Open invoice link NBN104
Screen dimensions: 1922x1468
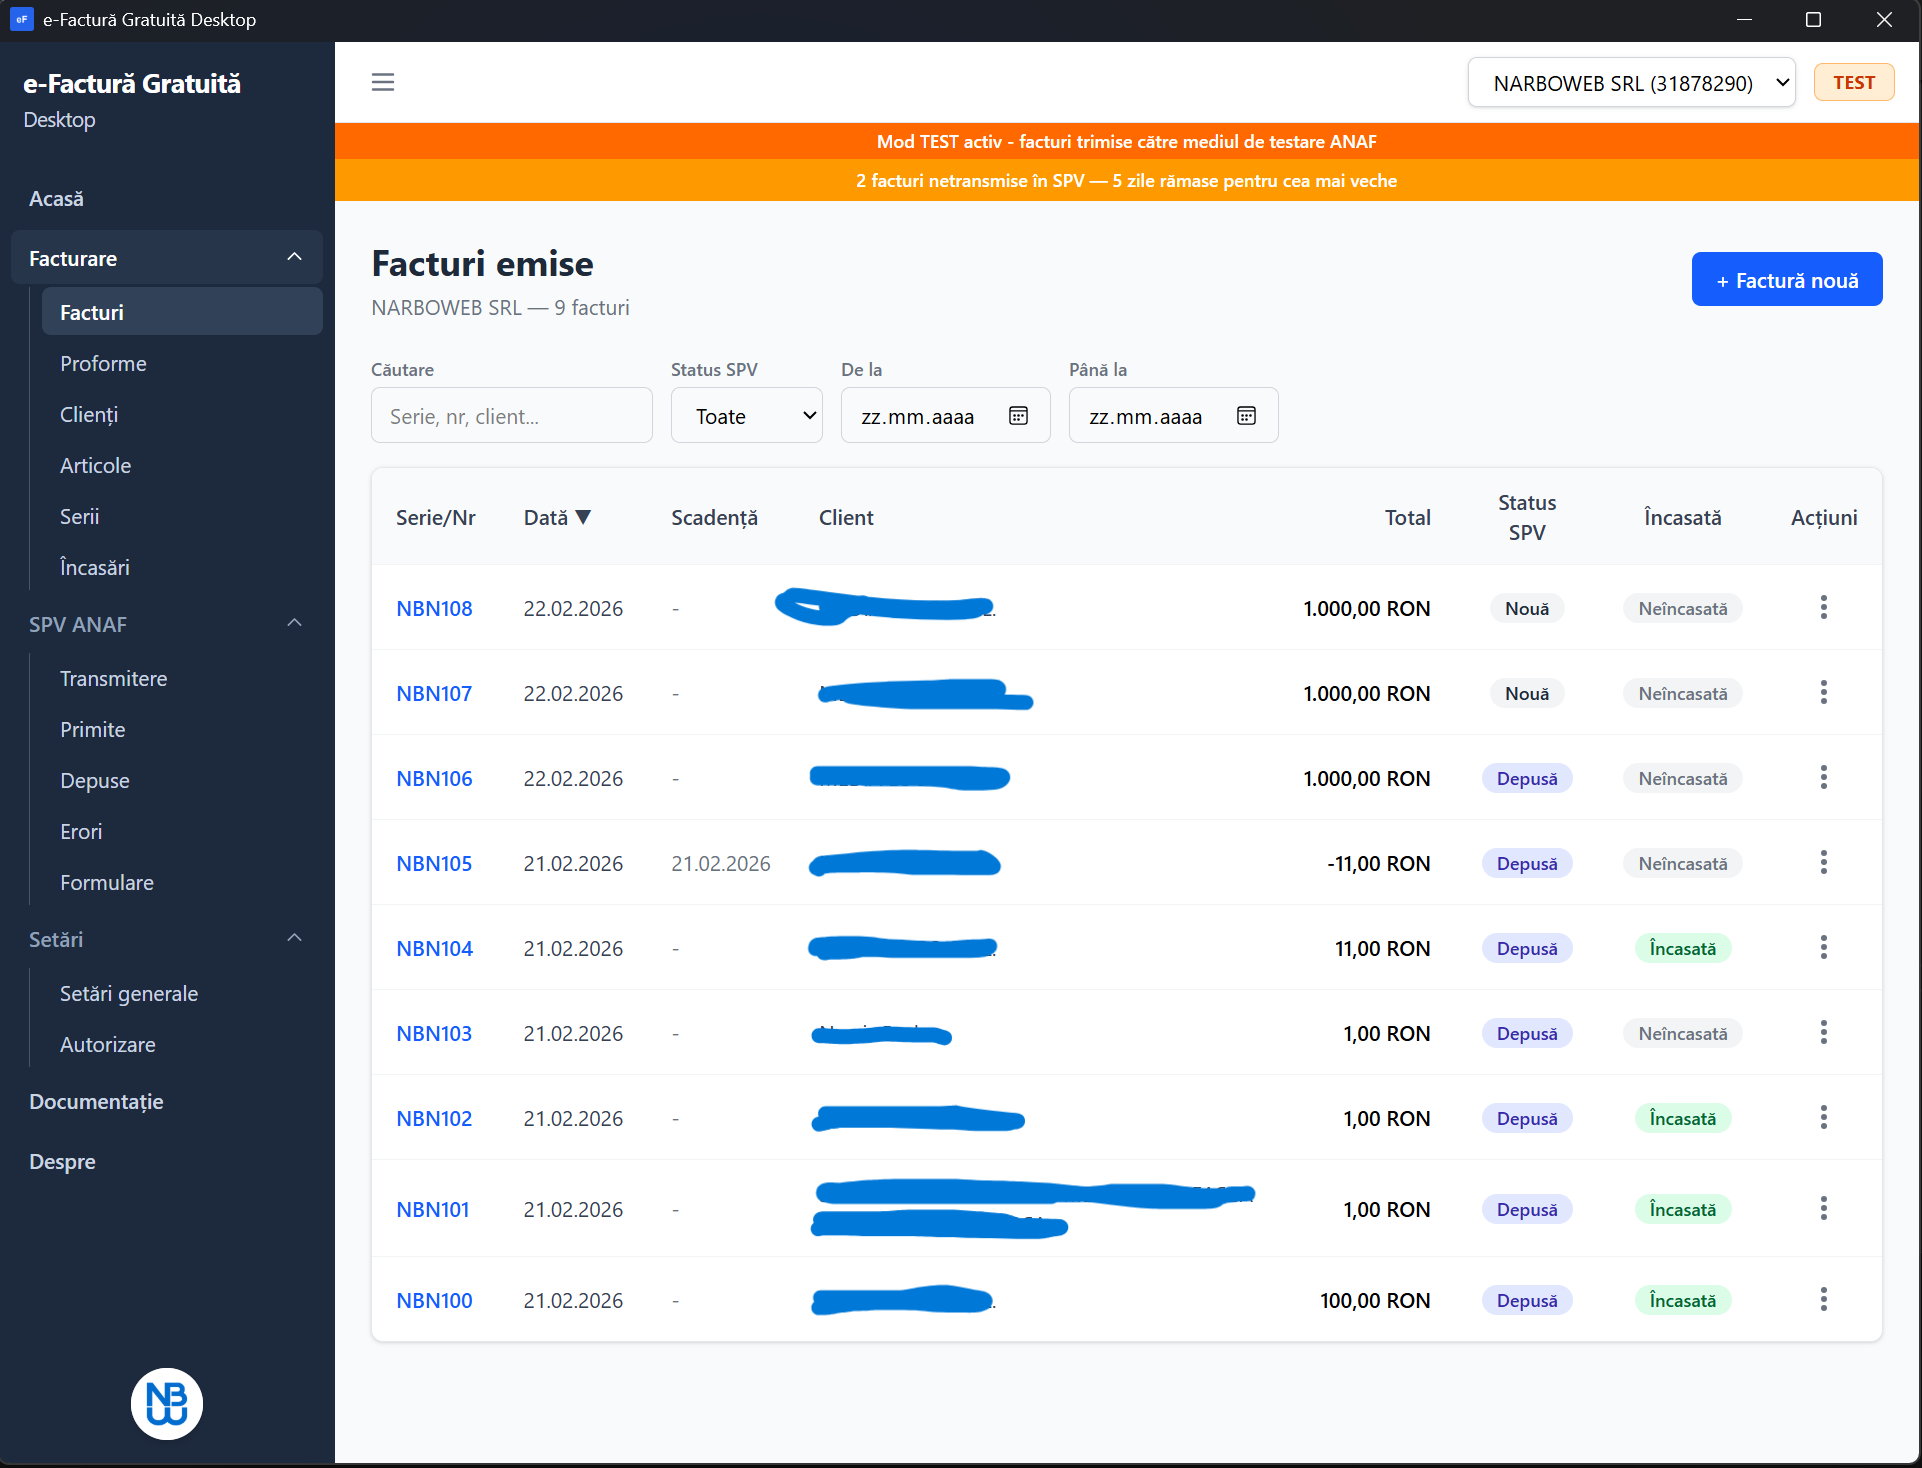[434, 949]
